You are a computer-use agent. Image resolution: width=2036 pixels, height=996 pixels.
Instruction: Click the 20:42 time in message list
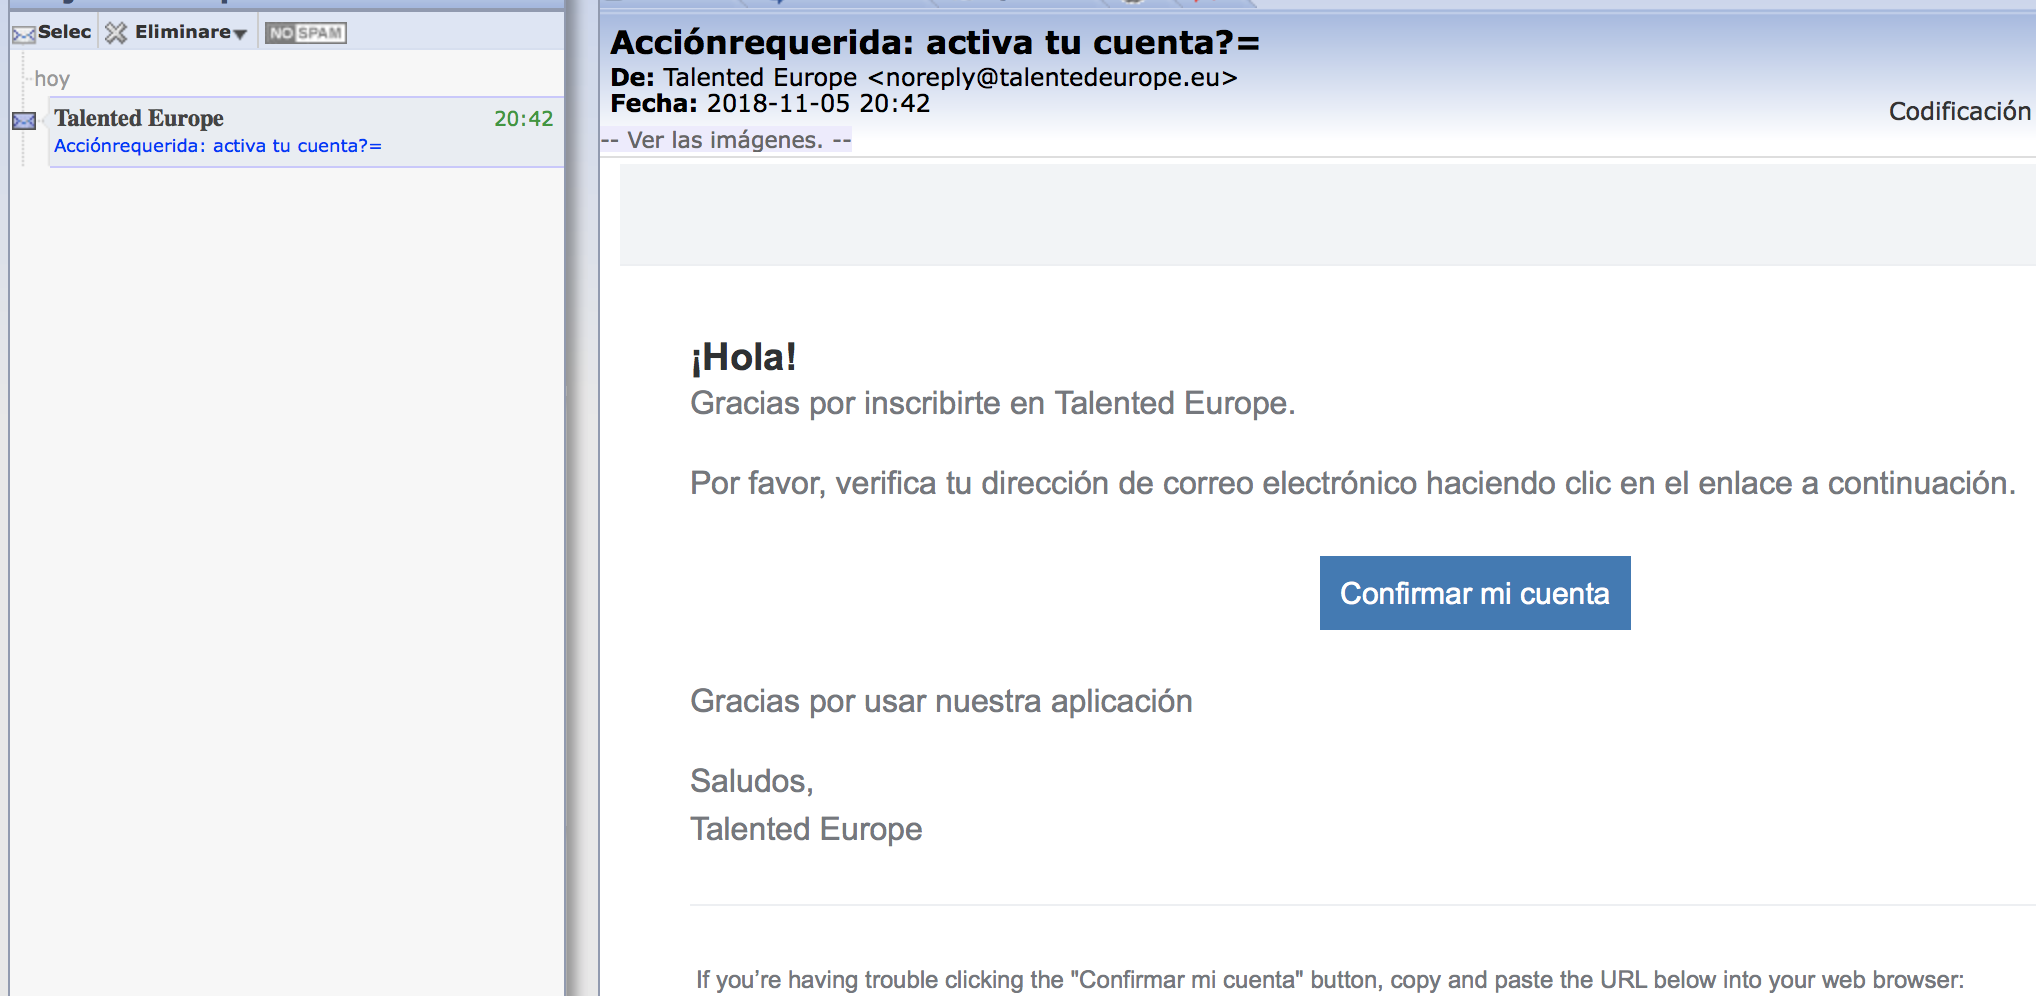point(523,119)
